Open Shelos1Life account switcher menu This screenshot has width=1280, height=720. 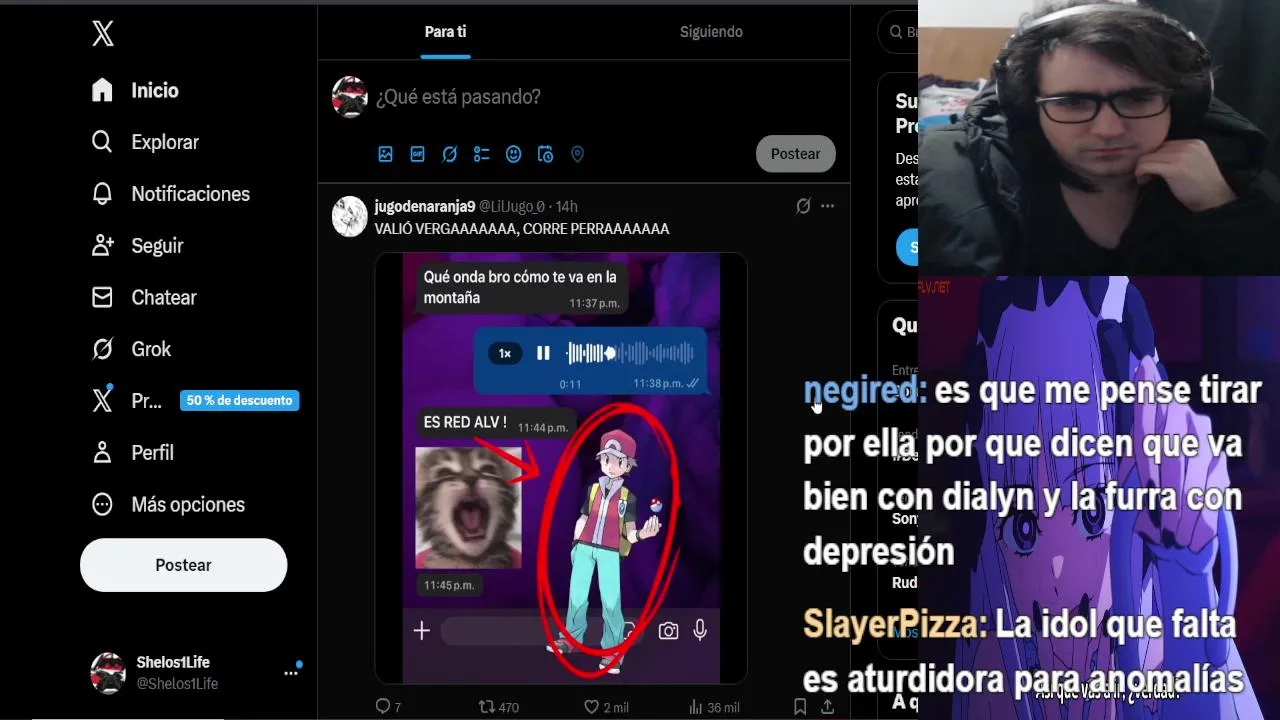pyautogui.click(x=196, y=673)
